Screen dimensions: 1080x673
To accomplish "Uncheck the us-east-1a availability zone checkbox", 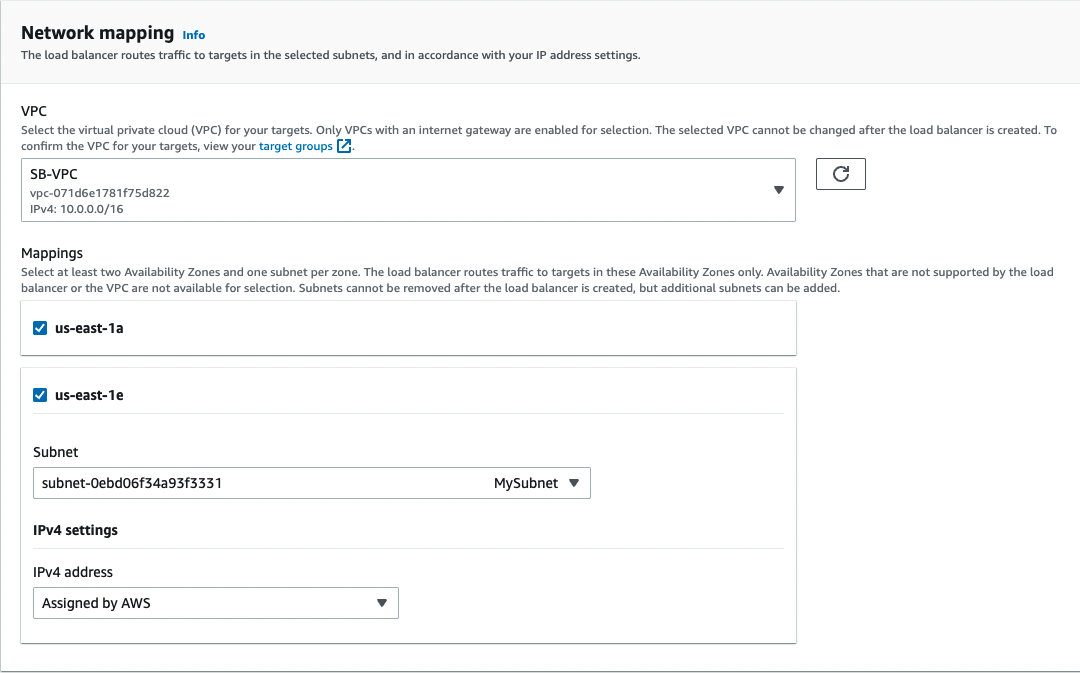I will click(x=40, y=327).
